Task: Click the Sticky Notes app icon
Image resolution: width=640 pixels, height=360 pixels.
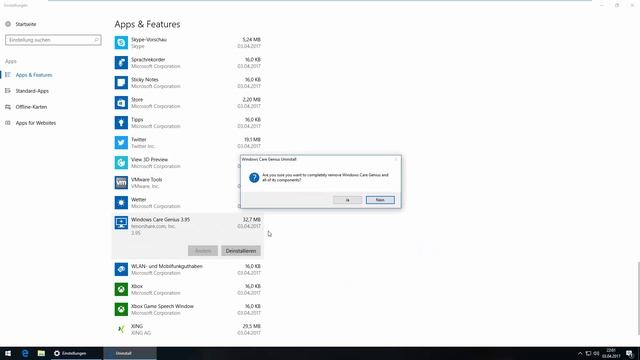Action: [x=121, y=82]
